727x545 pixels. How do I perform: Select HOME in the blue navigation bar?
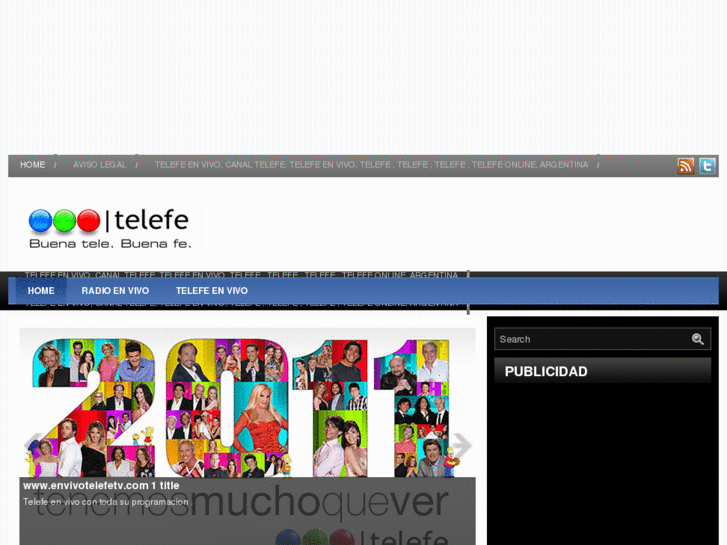(41, 291)
